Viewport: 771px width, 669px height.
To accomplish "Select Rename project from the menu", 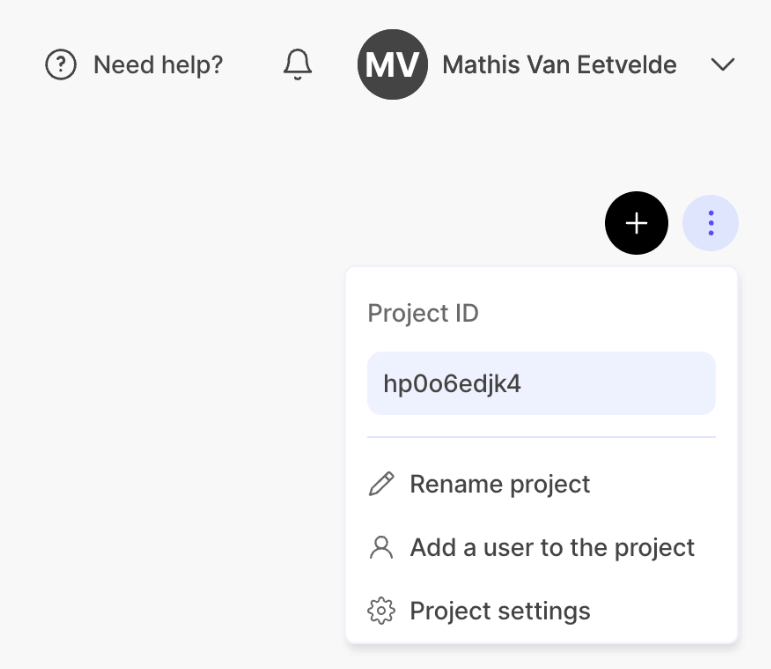I will click(499, 485).
